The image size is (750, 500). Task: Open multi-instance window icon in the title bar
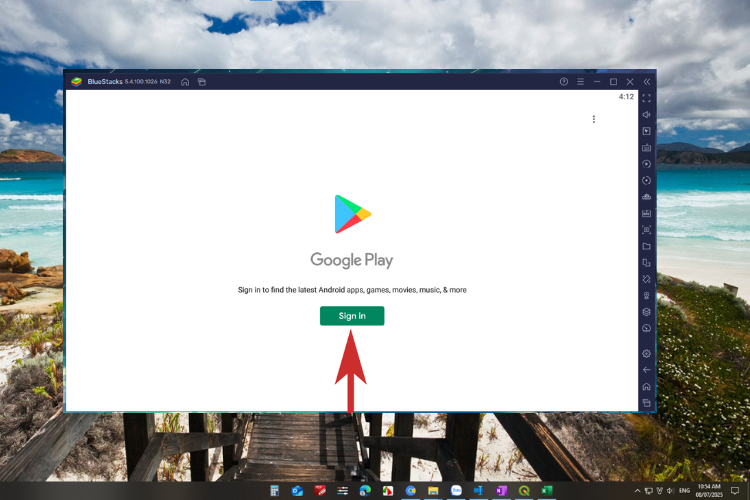click(202, 82)
